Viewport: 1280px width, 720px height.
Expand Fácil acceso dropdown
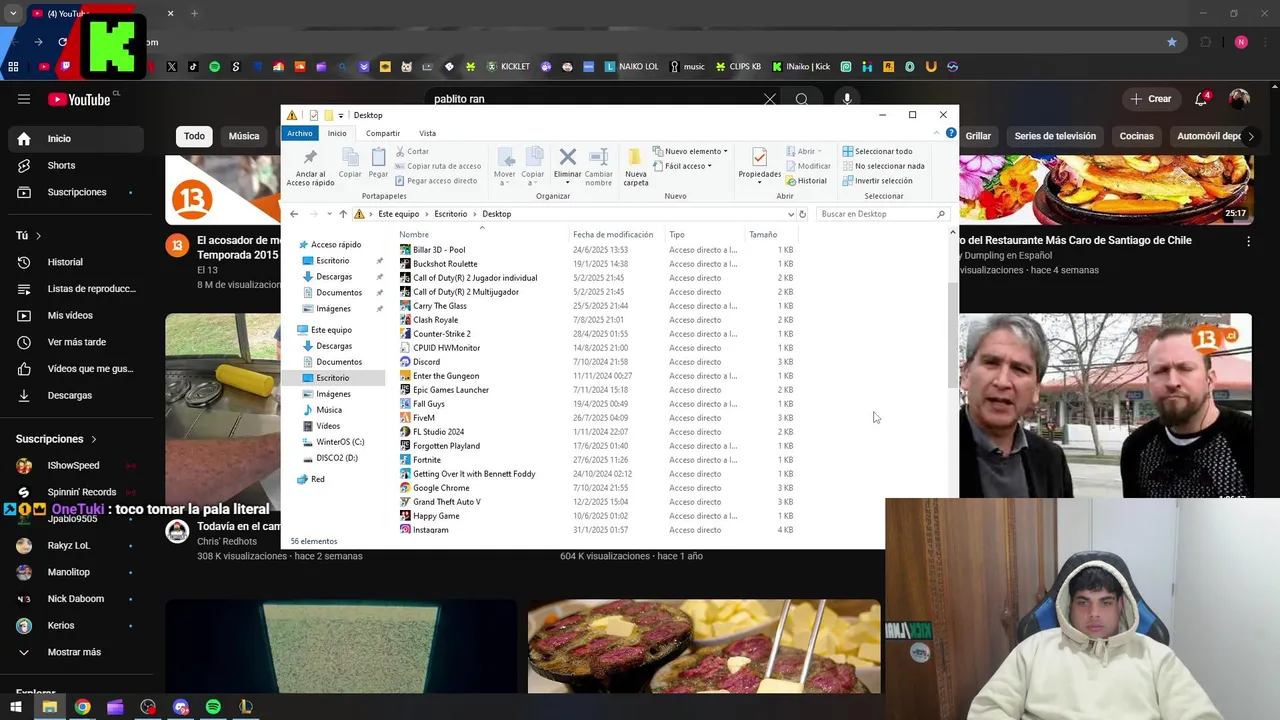pyautogui.click(x=682, y=166)
